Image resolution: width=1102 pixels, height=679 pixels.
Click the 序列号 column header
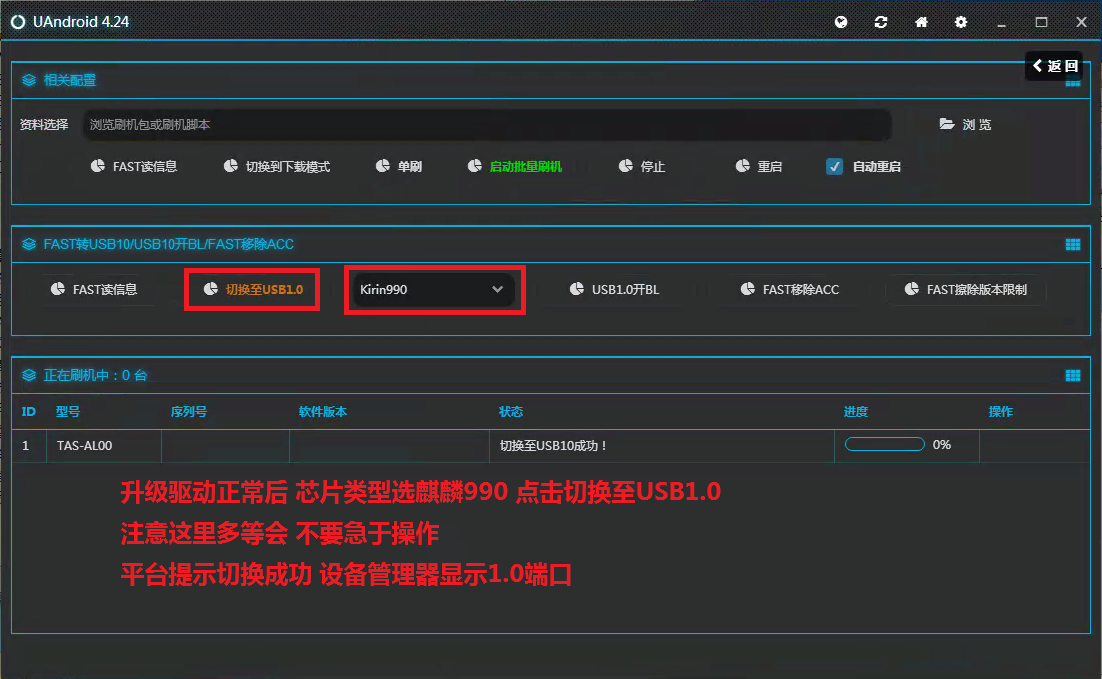(x=188, y=412)
